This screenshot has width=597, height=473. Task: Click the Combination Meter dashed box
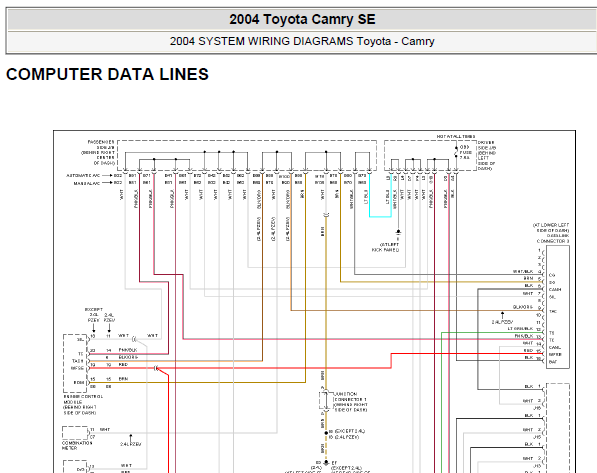[75, 433]
